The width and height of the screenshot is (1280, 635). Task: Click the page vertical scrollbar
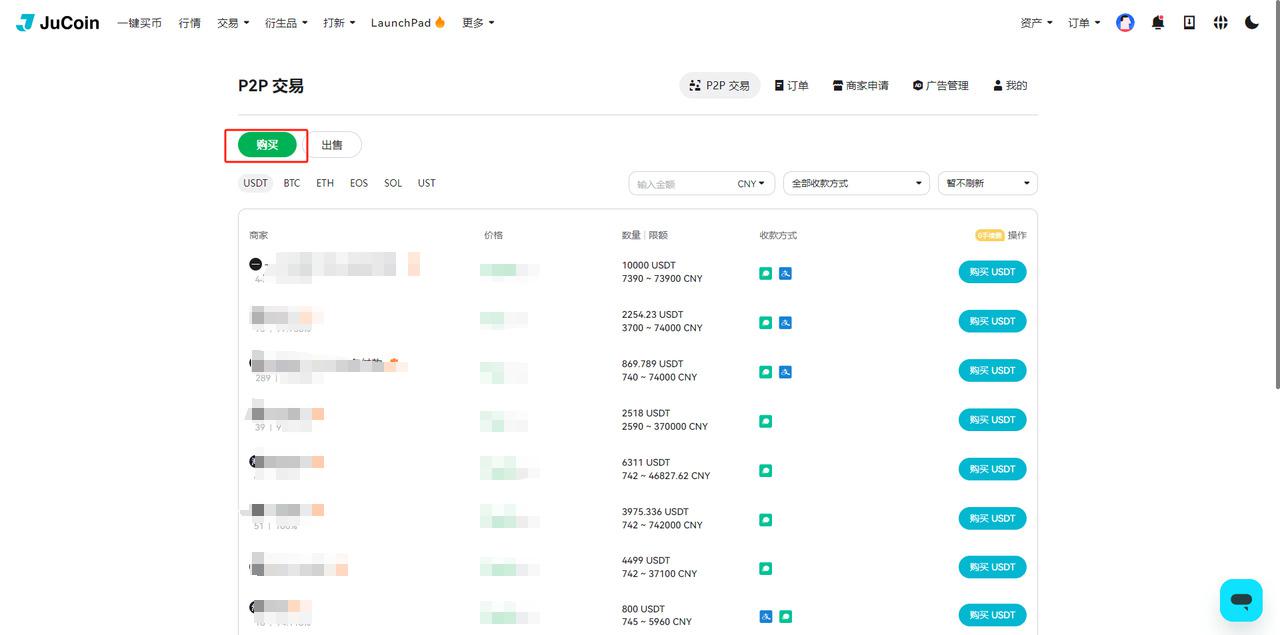tap(1276, 195)
